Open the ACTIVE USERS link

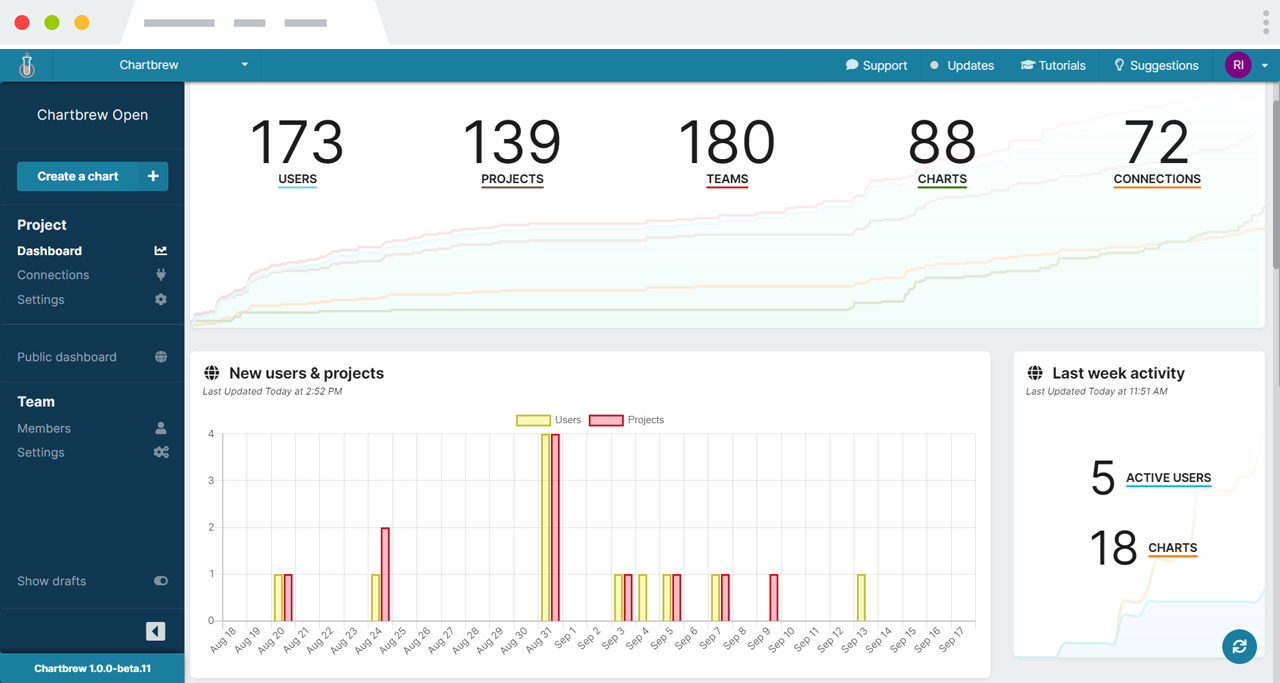(1168, 478)
